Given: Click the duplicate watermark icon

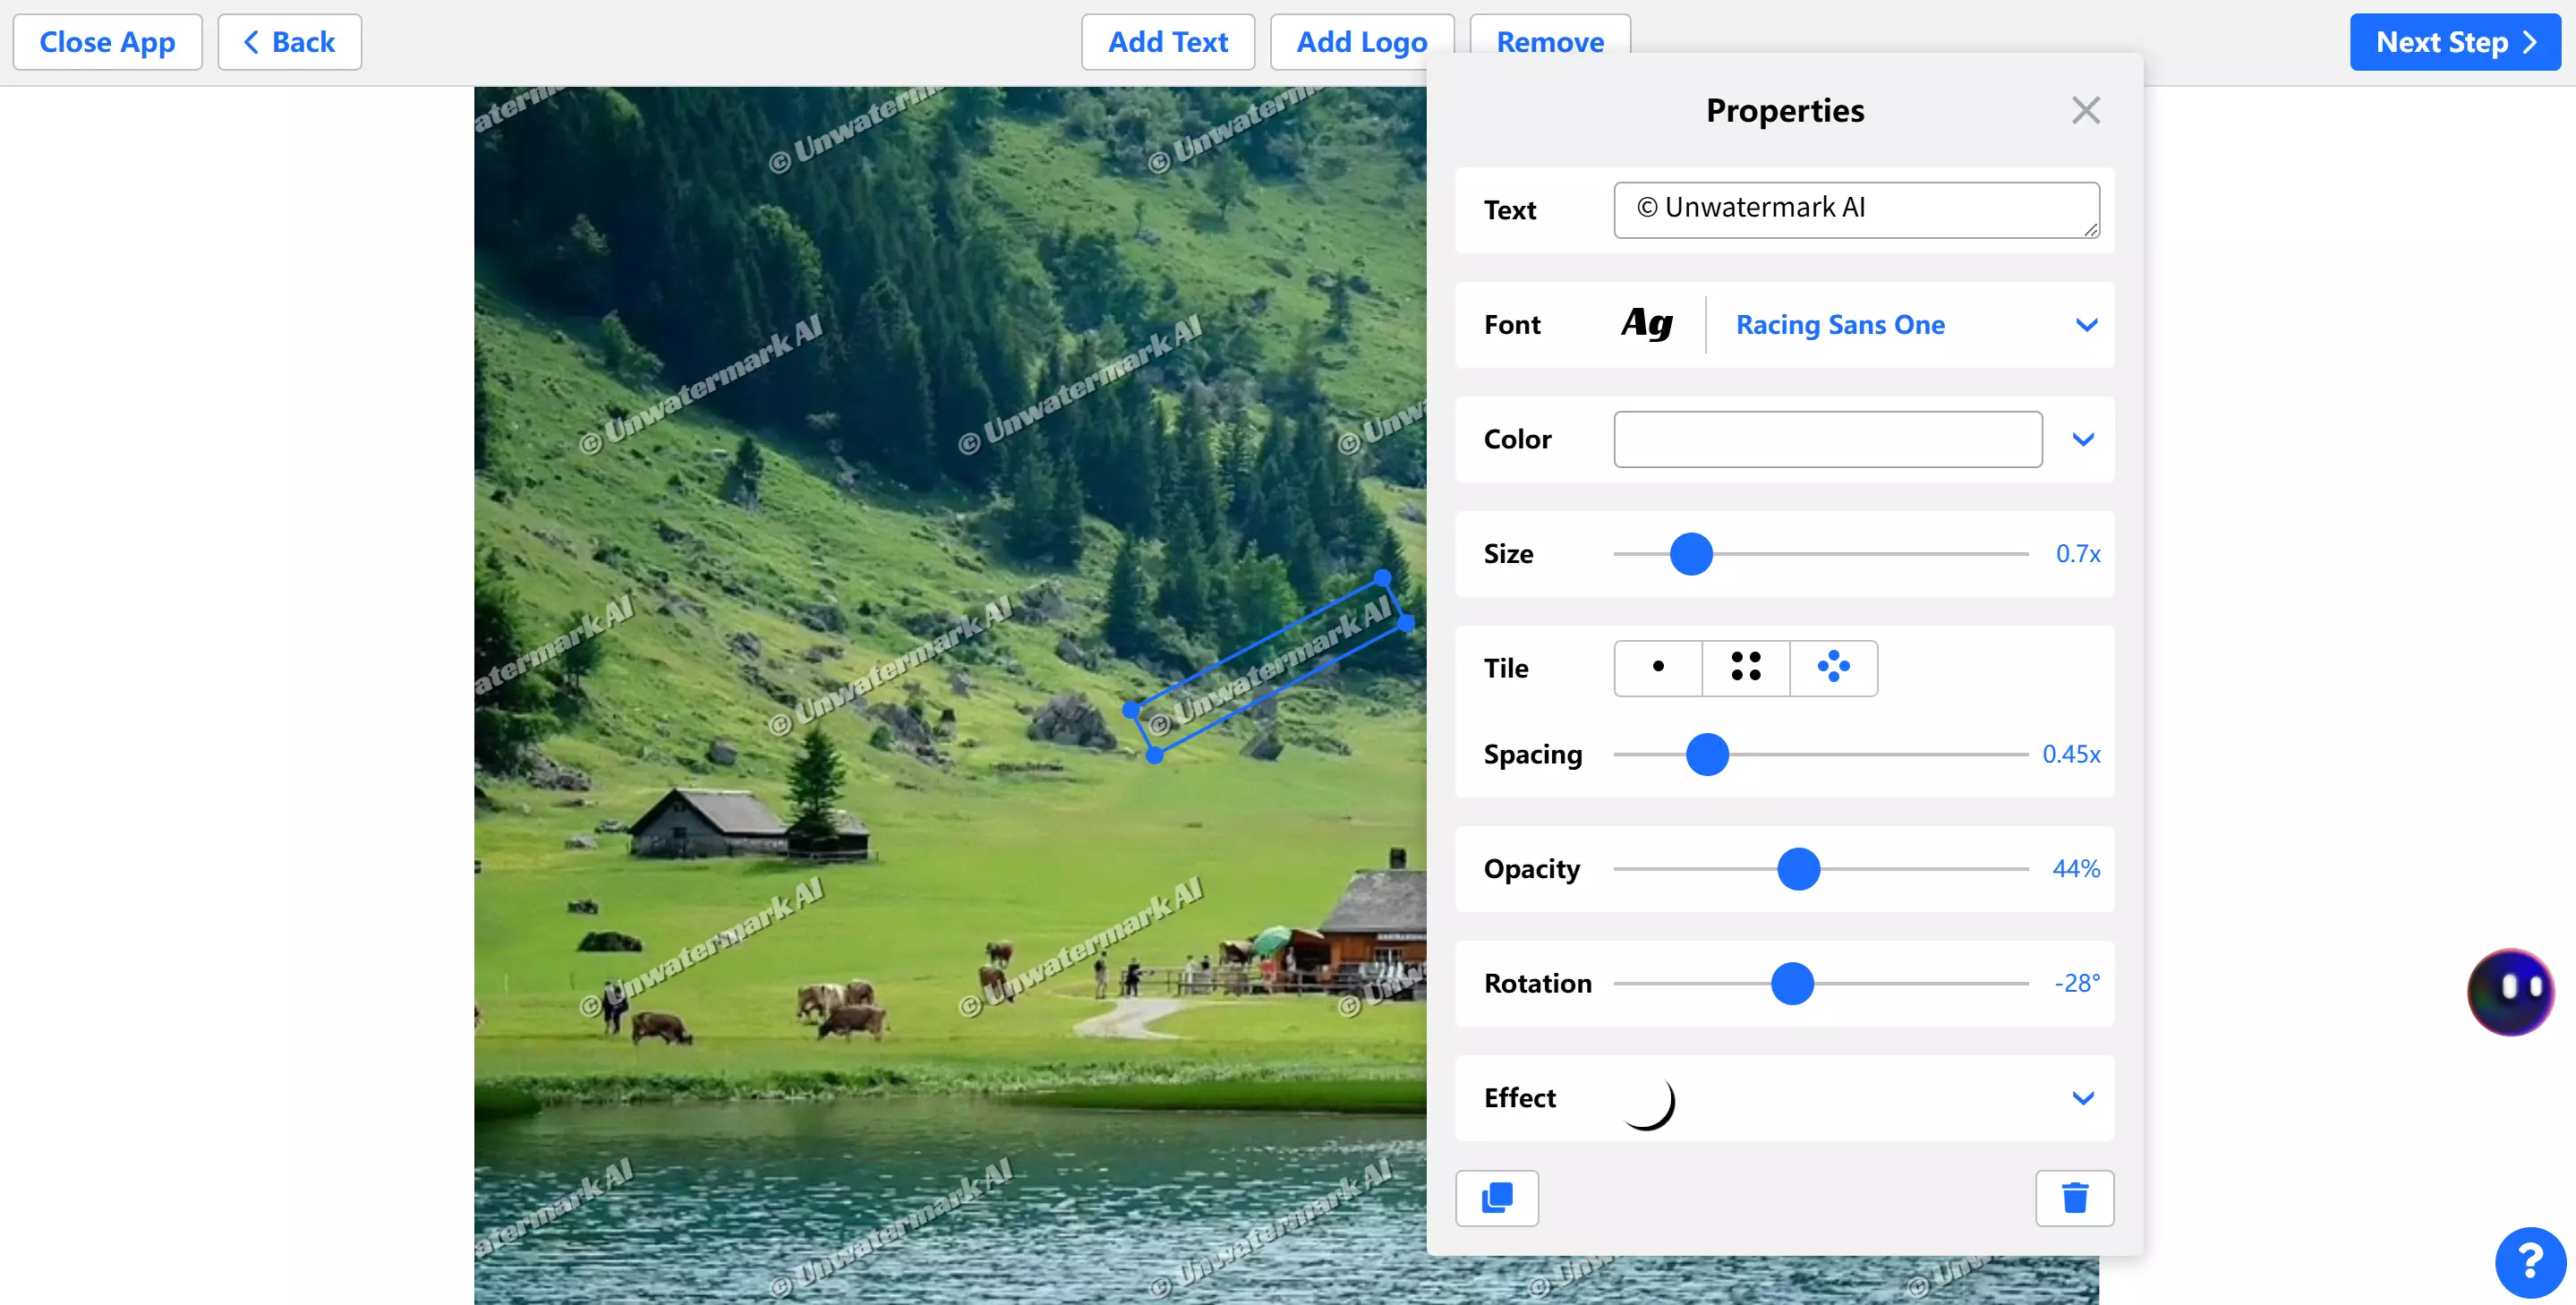Looking at the screenshot, I should point(1496,1197).
